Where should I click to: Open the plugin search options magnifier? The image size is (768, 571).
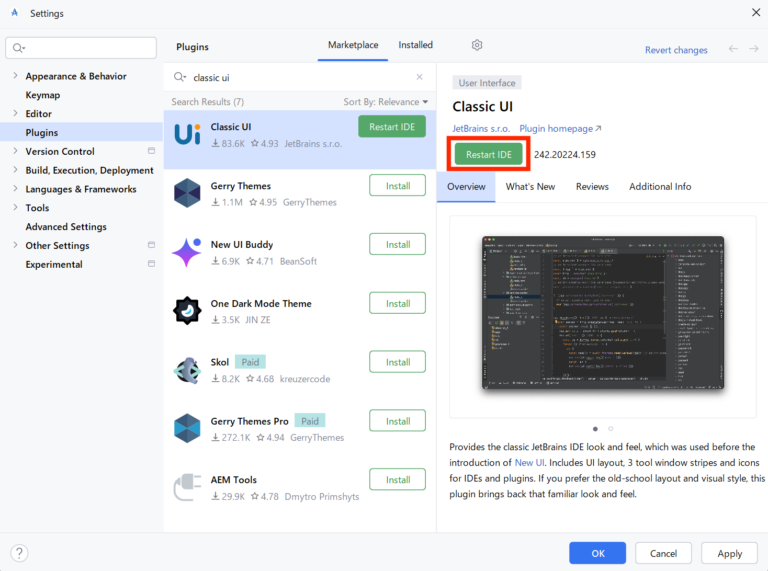[180, 77]
